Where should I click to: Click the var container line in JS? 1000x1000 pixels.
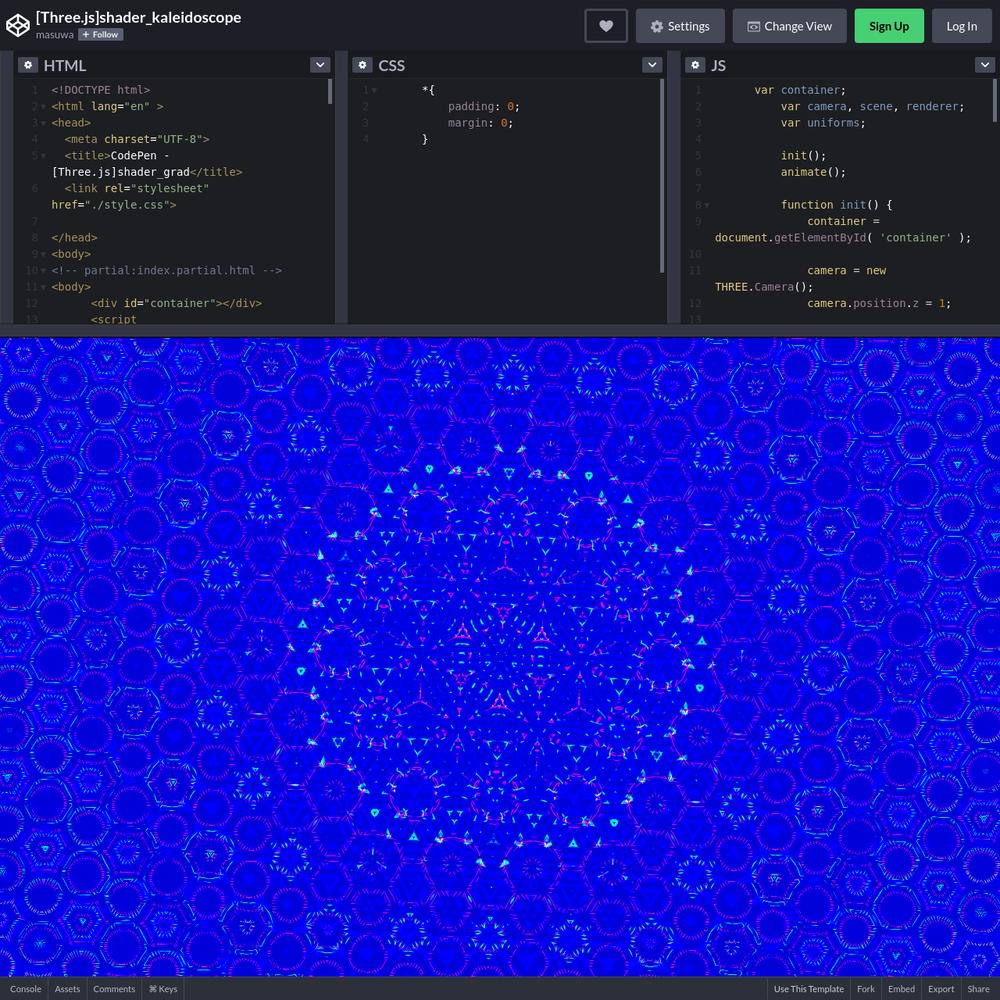(800, 90)
